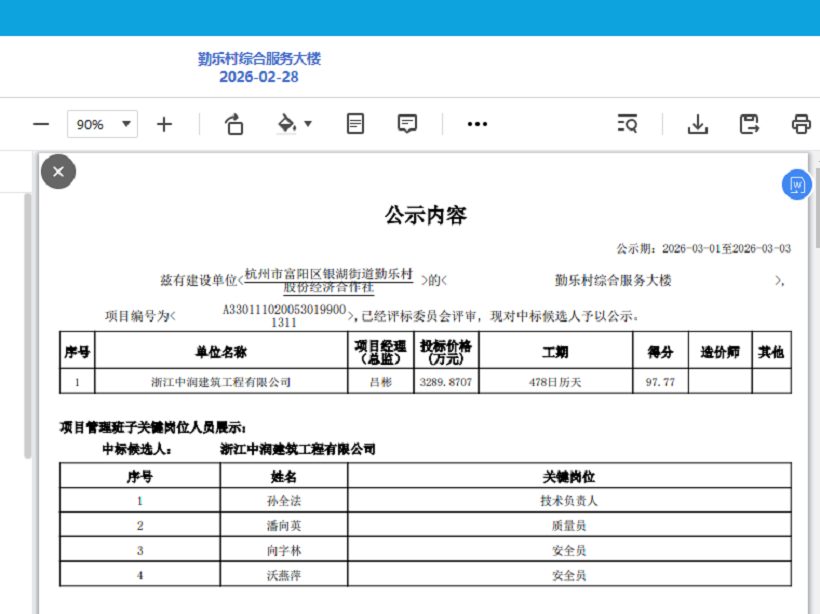Add a comment with annotation icon
Screen dimensions: 820x614
[407, 124]
